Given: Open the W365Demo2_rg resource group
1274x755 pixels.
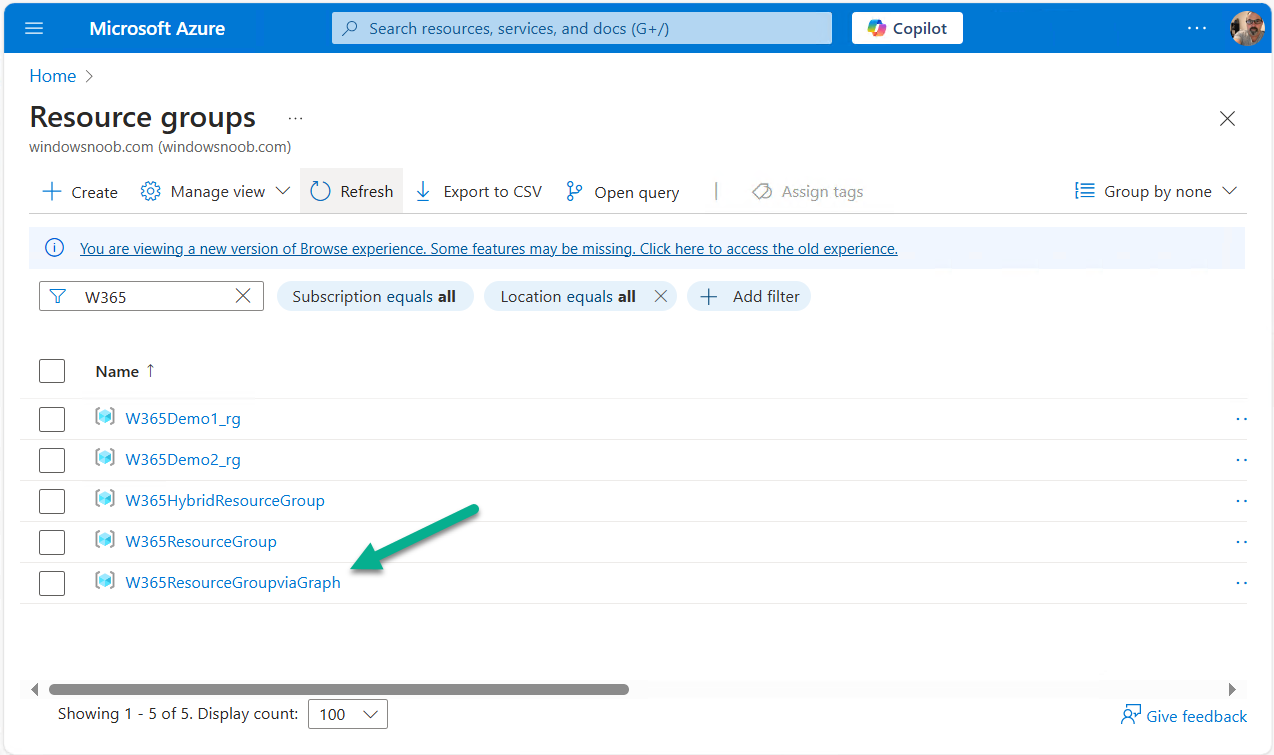Looking at the screenshot, I should (183, 460).
